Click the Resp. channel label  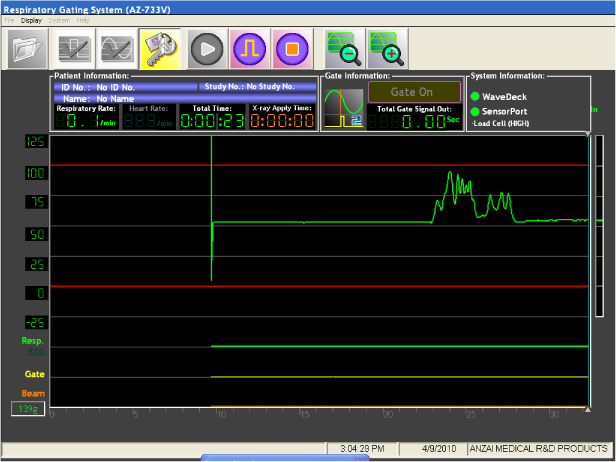33,341
